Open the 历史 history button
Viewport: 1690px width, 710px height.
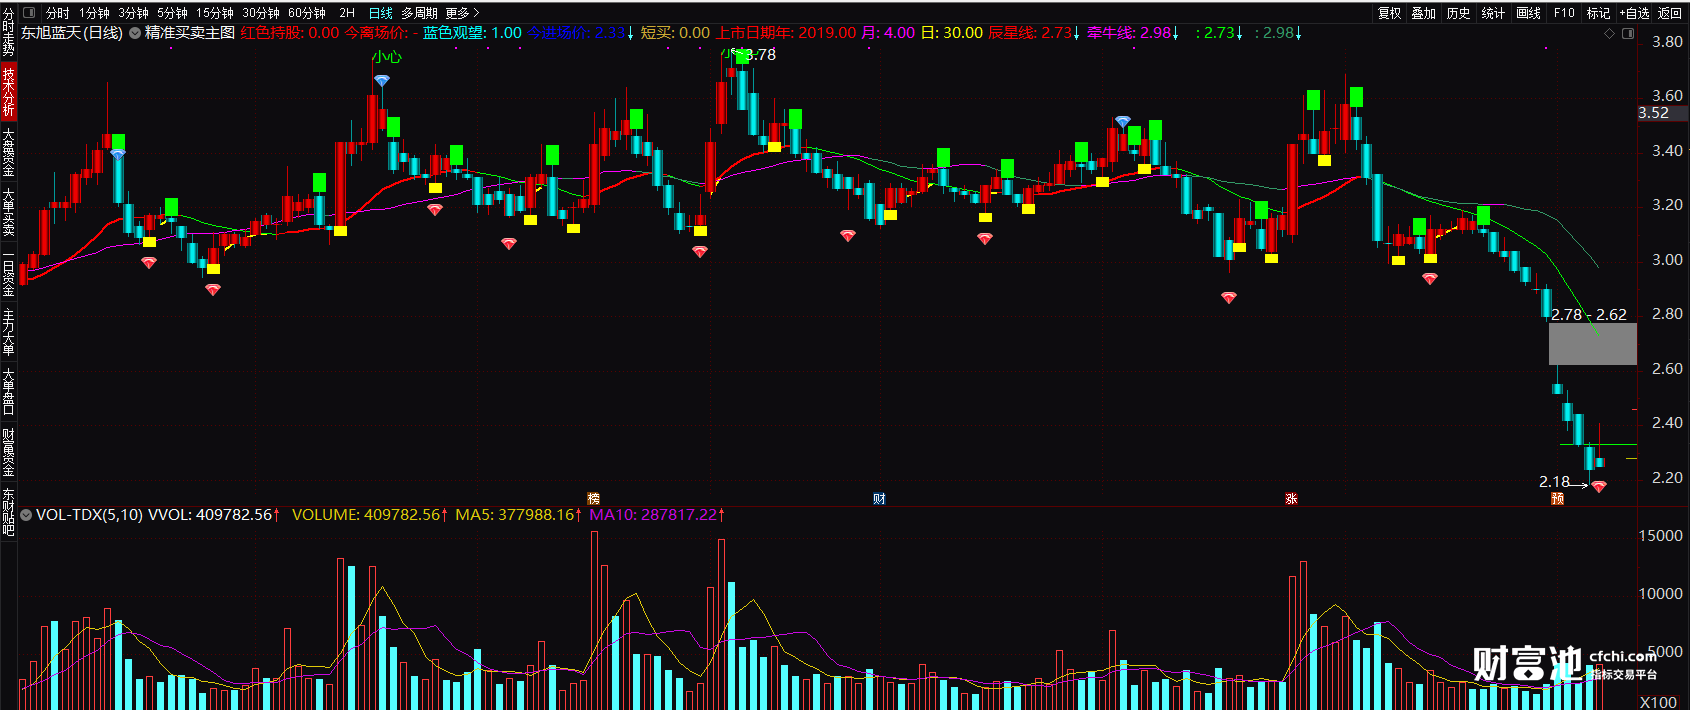click(x=1459, y=13)
